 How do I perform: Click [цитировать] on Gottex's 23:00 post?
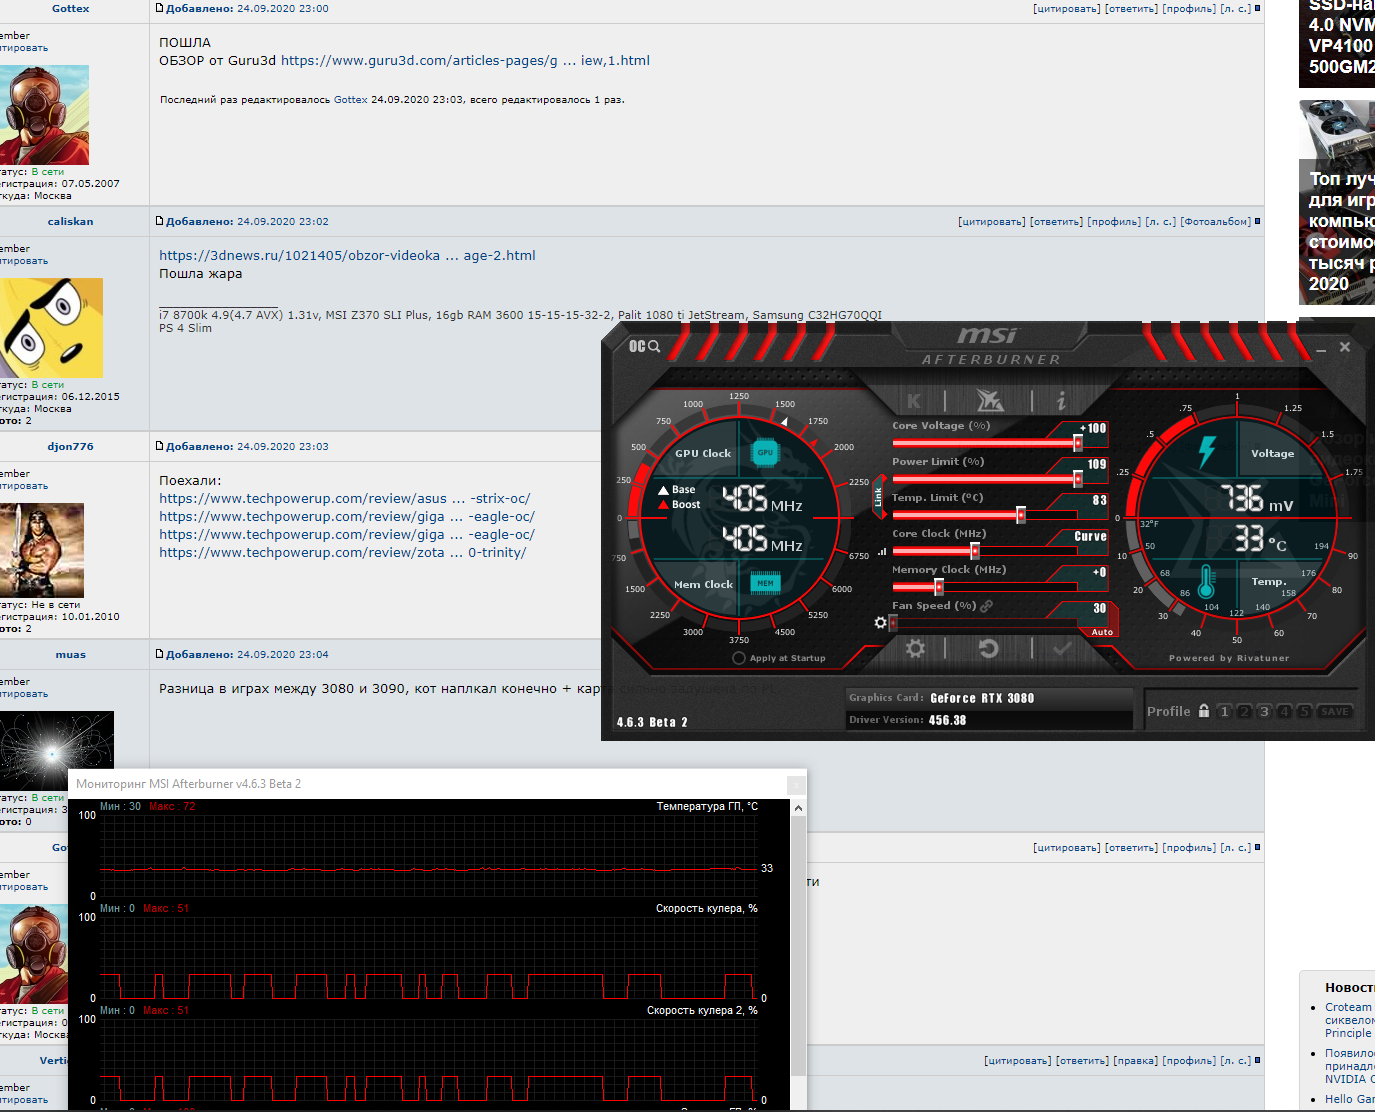click(x=1067, y=9)
